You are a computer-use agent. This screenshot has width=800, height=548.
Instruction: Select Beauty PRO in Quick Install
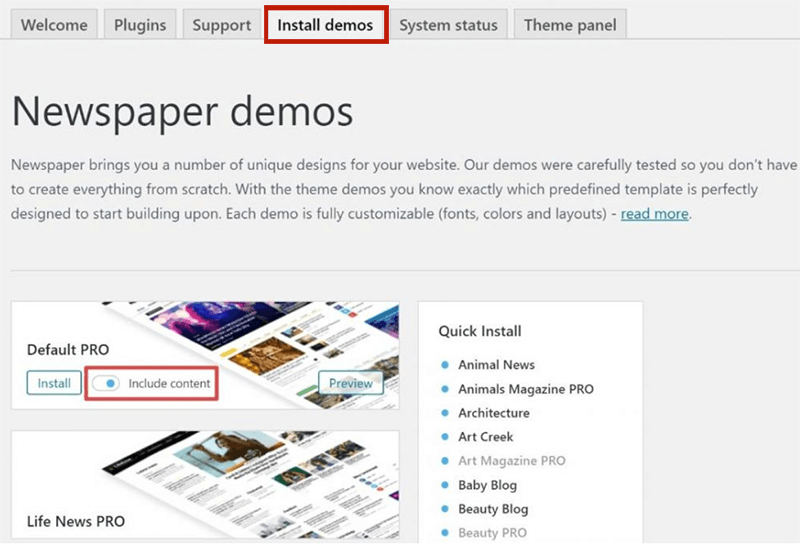tap(492, 533)
